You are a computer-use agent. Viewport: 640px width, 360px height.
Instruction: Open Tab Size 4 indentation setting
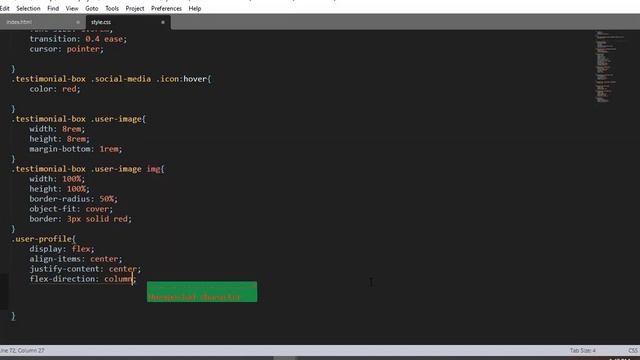click(582, 351)
